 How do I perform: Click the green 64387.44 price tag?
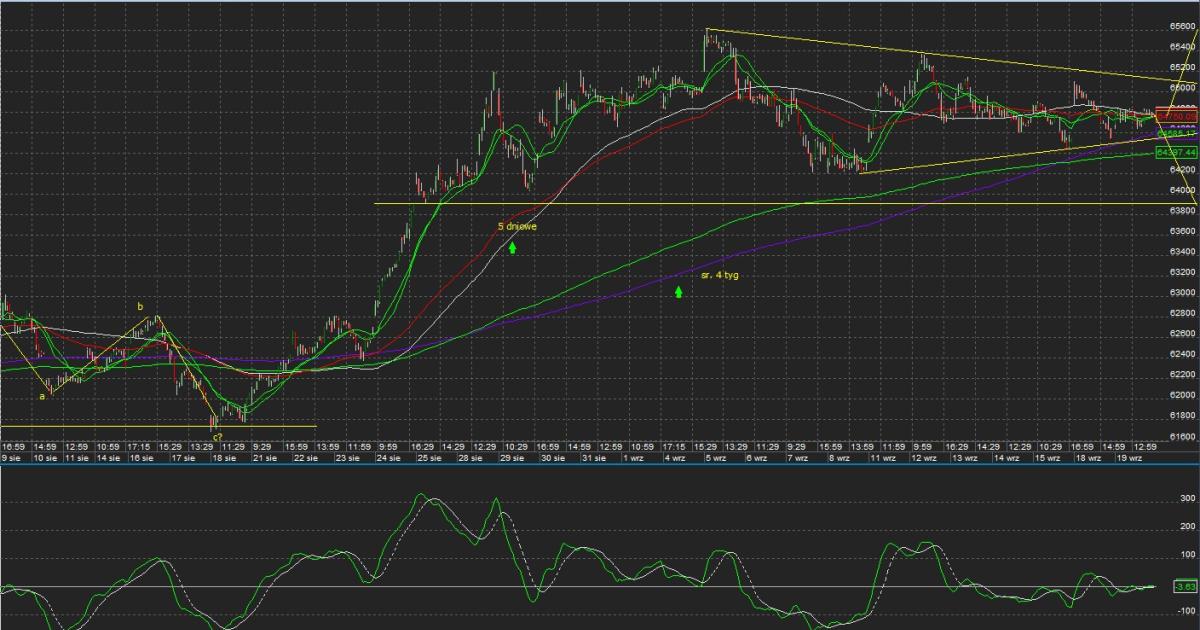point(1176,152)
